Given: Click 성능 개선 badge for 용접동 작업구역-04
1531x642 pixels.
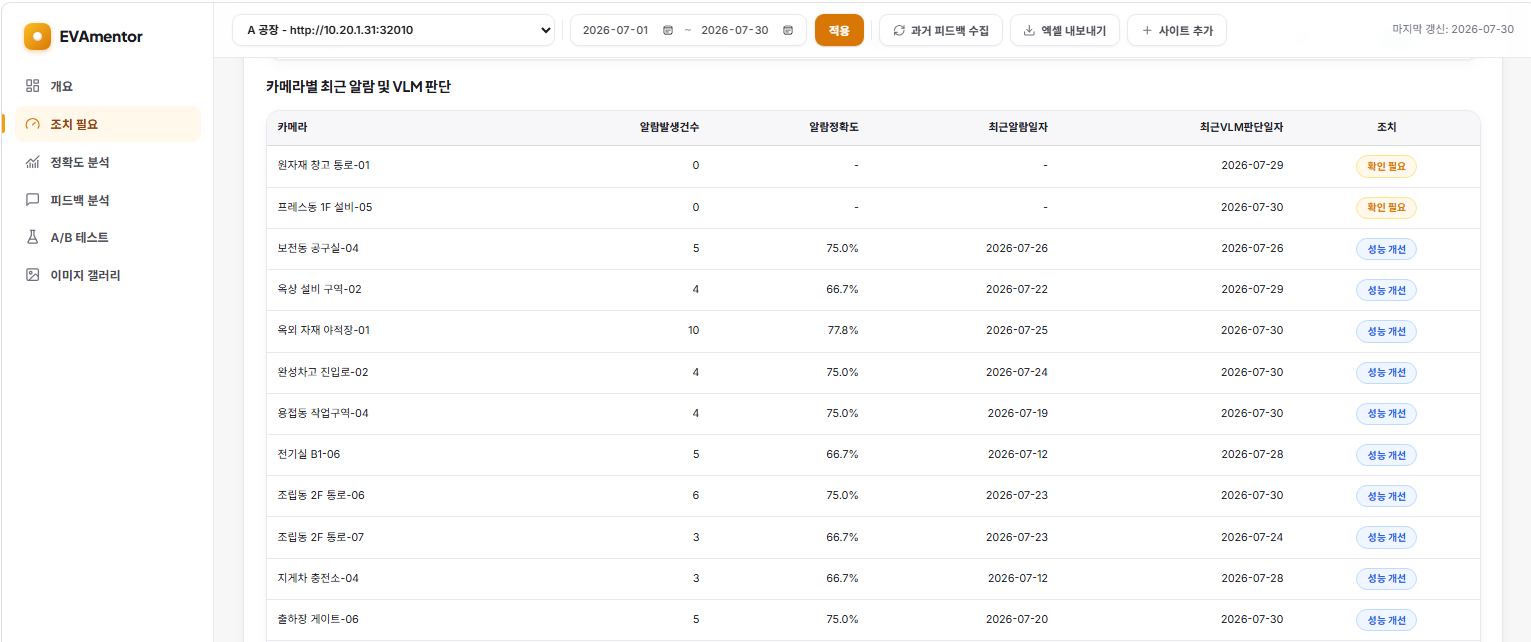Looking at the screenshot, I should pyautogui.click(x=1386, y=413).
